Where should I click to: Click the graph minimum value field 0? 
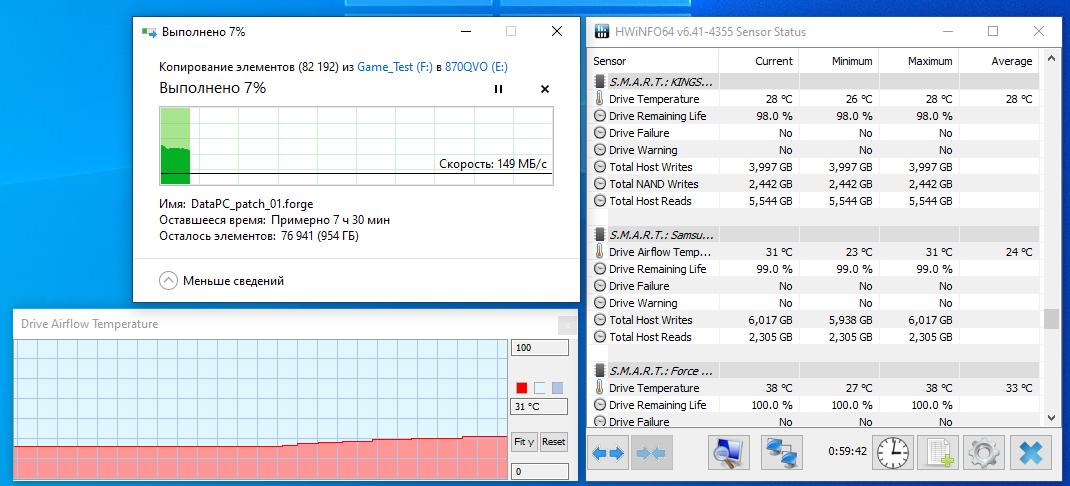(540, 472)
